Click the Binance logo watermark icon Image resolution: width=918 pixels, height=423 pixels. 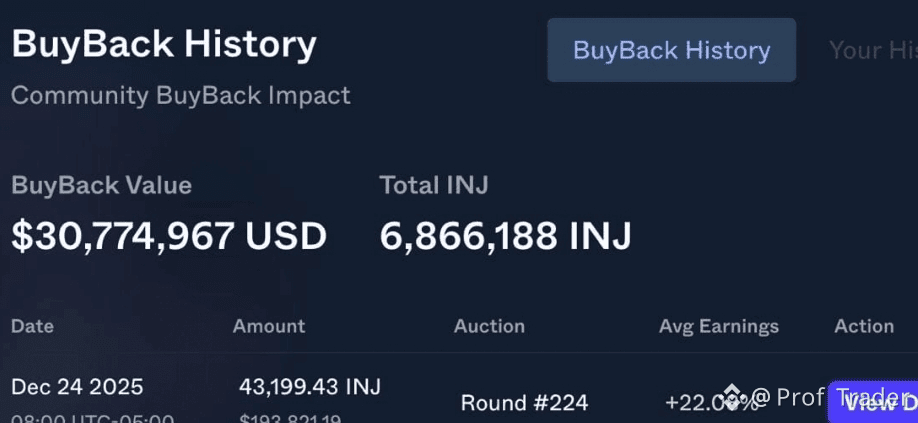[735, 399]
